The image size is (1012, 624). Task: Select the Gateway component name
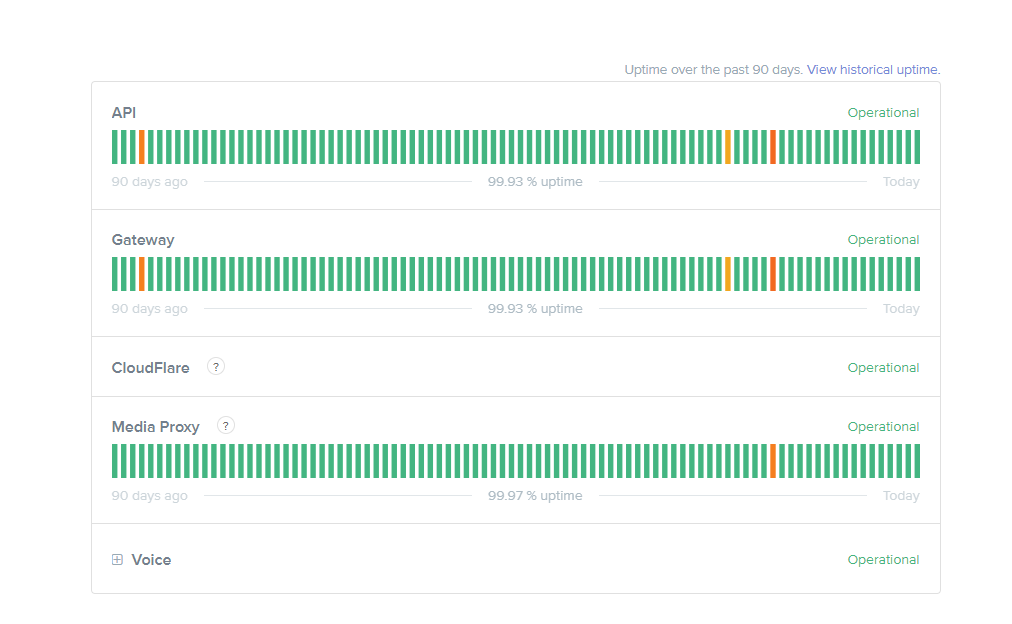(x=143, y=239)
